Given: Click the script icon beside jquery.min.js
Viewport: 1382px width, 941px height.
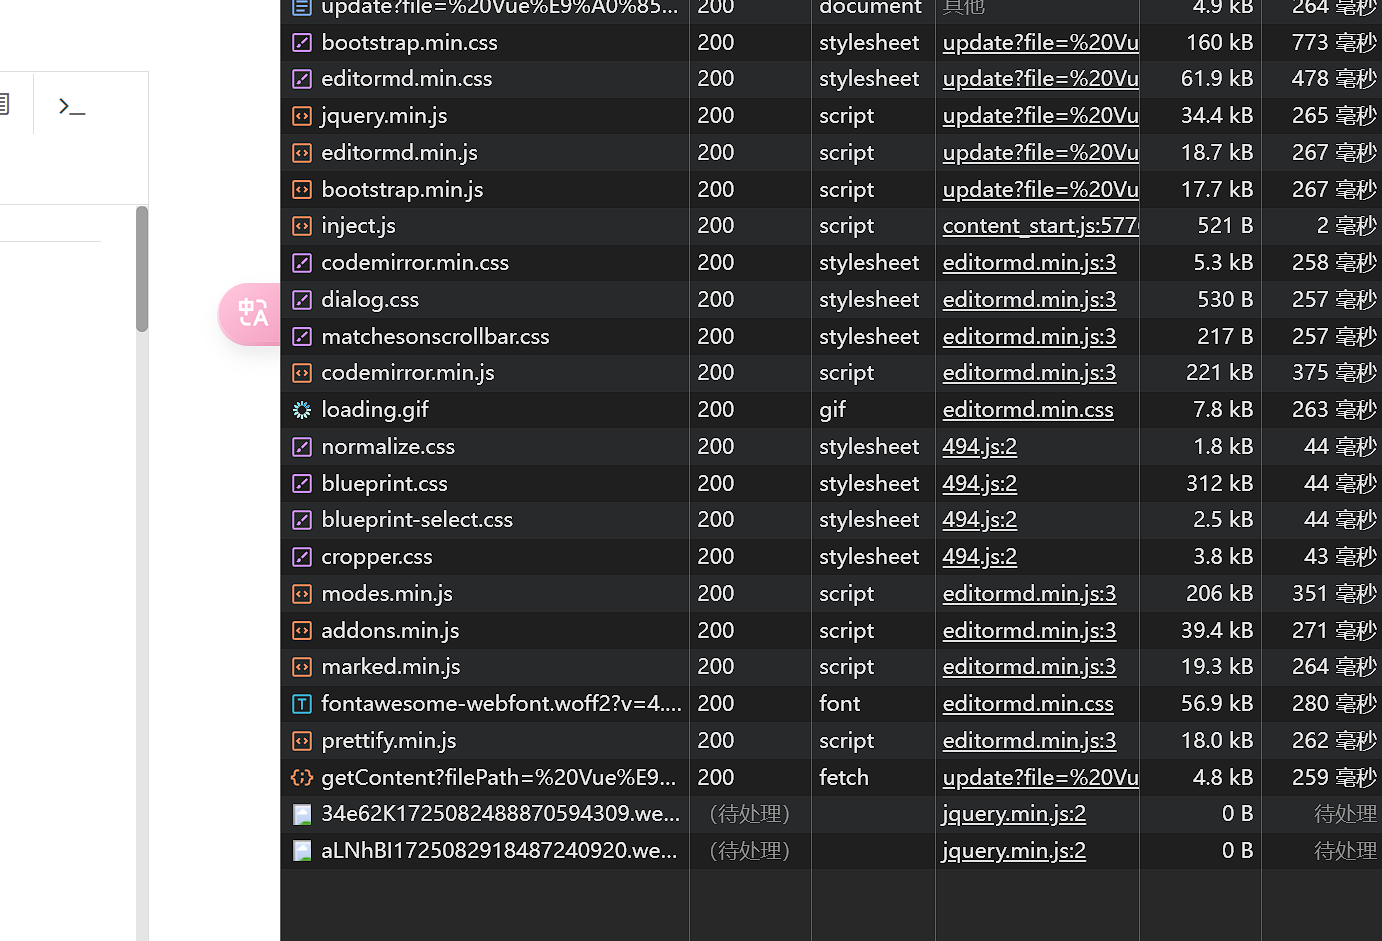Looking at the screenshot, I should pos(302,116).
